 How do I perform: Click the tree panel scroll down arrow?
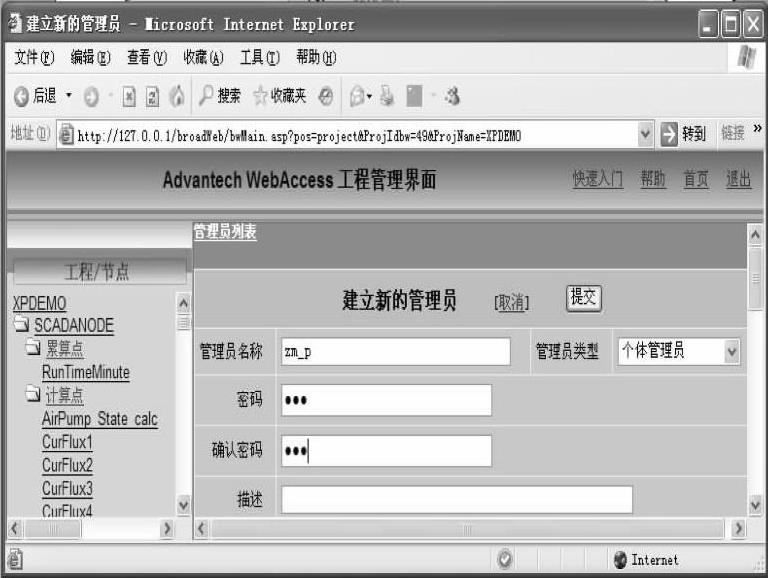click(183, 505)
